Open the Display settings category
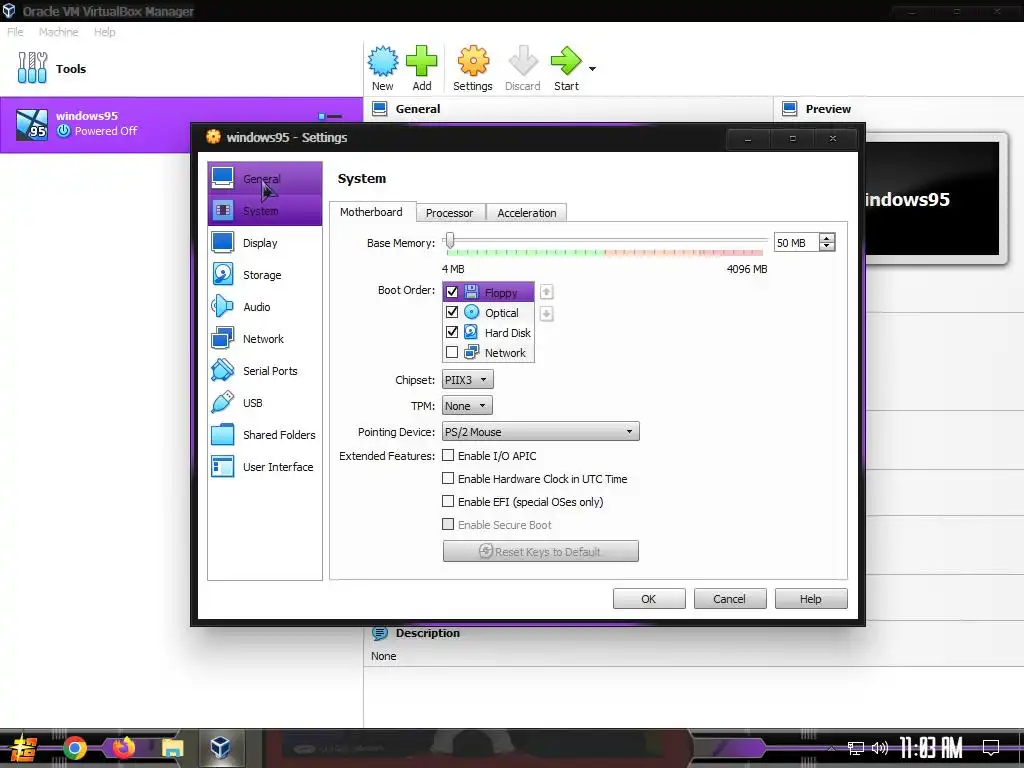 pyautogui.click(x=264, y=242)
